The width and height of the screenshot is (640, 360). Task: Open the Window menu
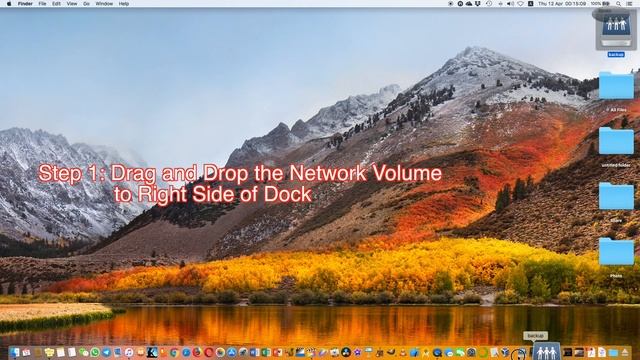pyautogui.click(x=104, y=4)
